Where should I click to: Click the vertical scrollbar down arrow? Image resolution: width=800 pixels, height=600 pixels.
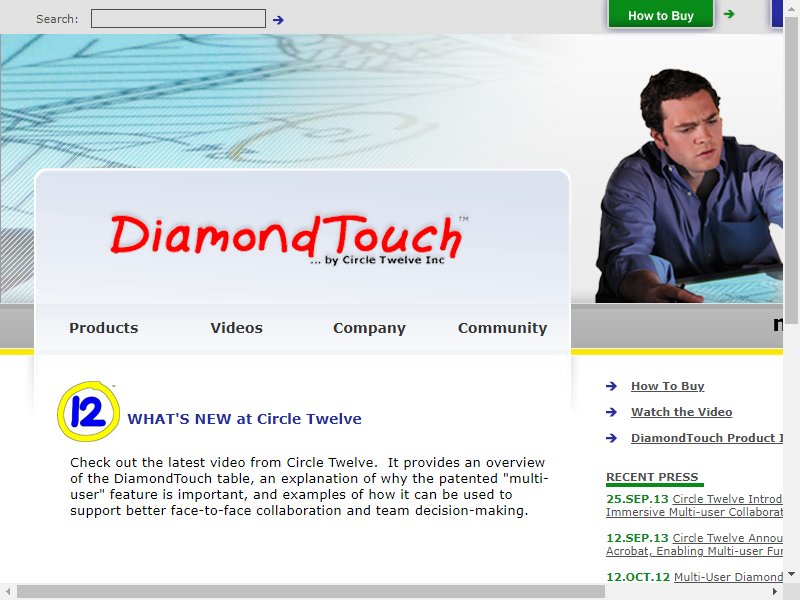click(791, 574)
